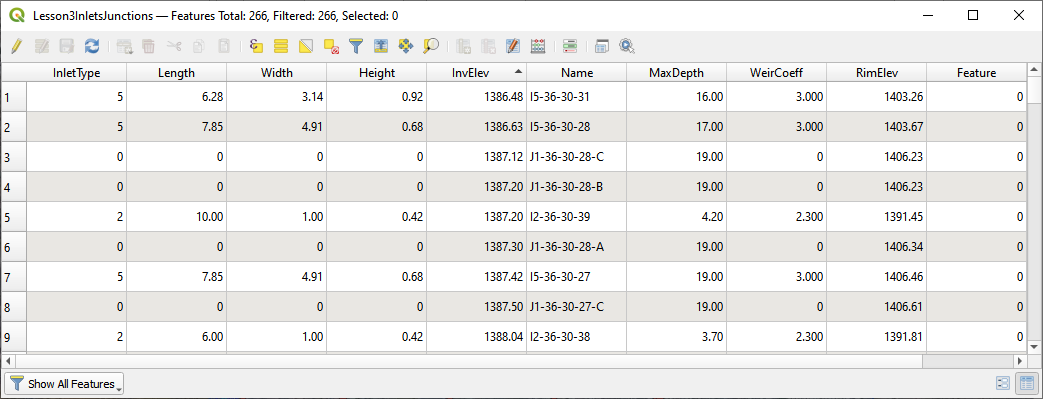
Task: Toggle editing mode with the pencil icon
Action: 17,46
